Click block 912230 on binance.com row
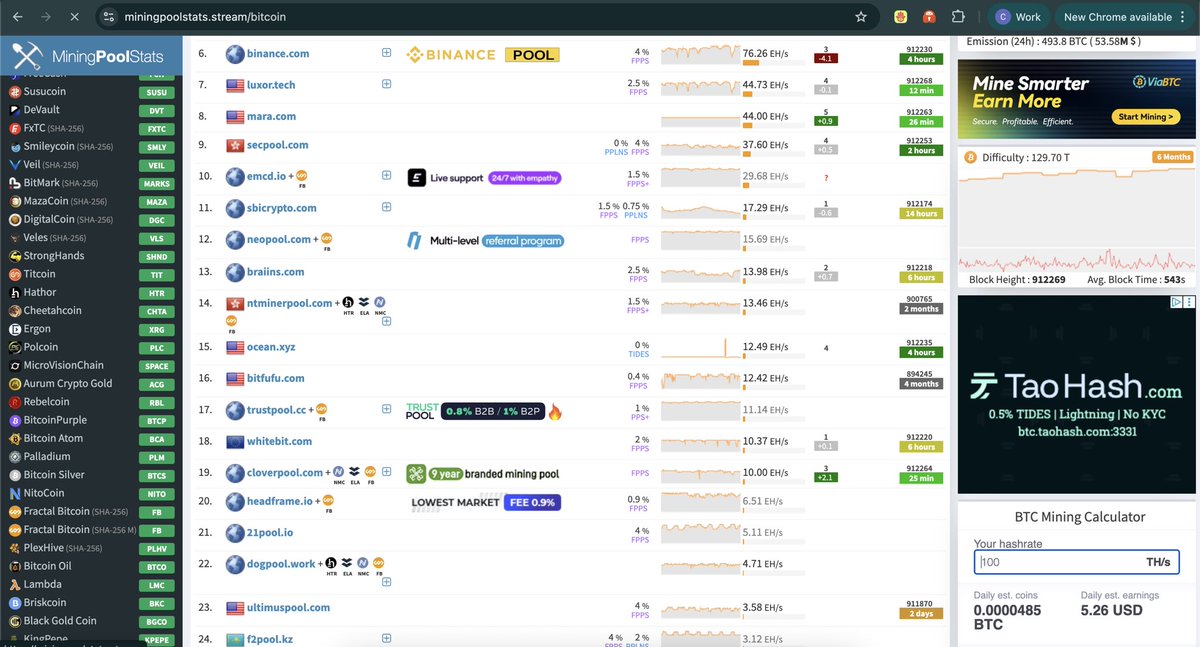Image resolution: width=1200 pixels, height=647 pixels. click(920, 49)
